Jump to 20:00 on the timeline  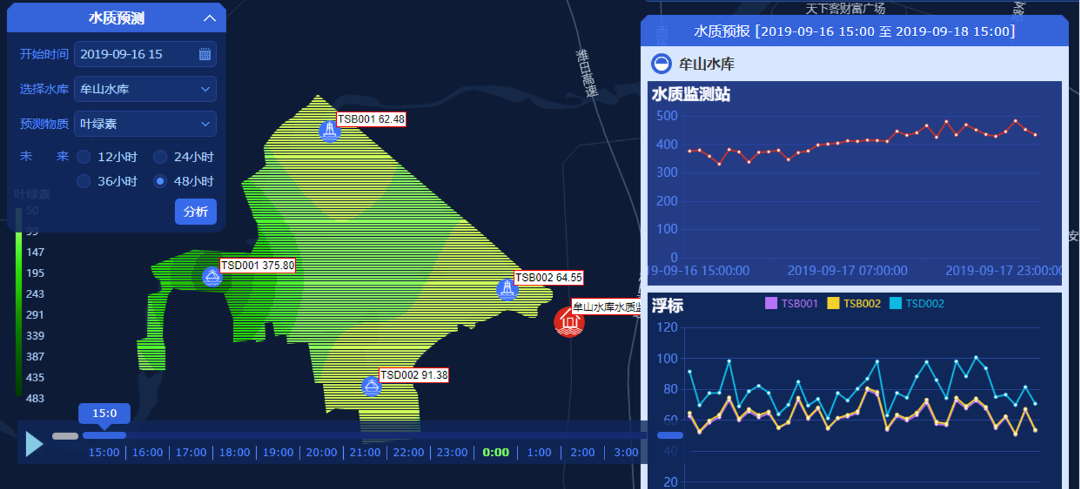click(321, 452)
